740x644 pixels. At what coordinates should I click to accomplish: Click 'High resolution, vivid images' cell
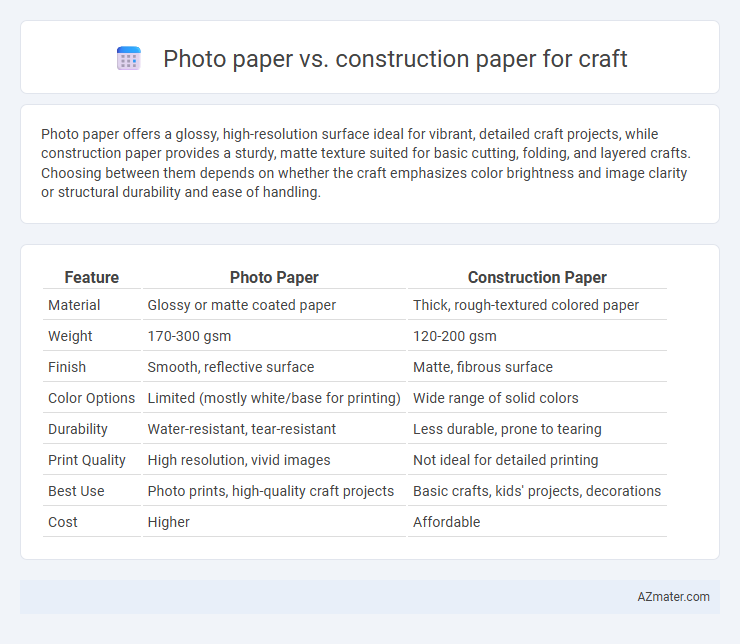(239, 460)
